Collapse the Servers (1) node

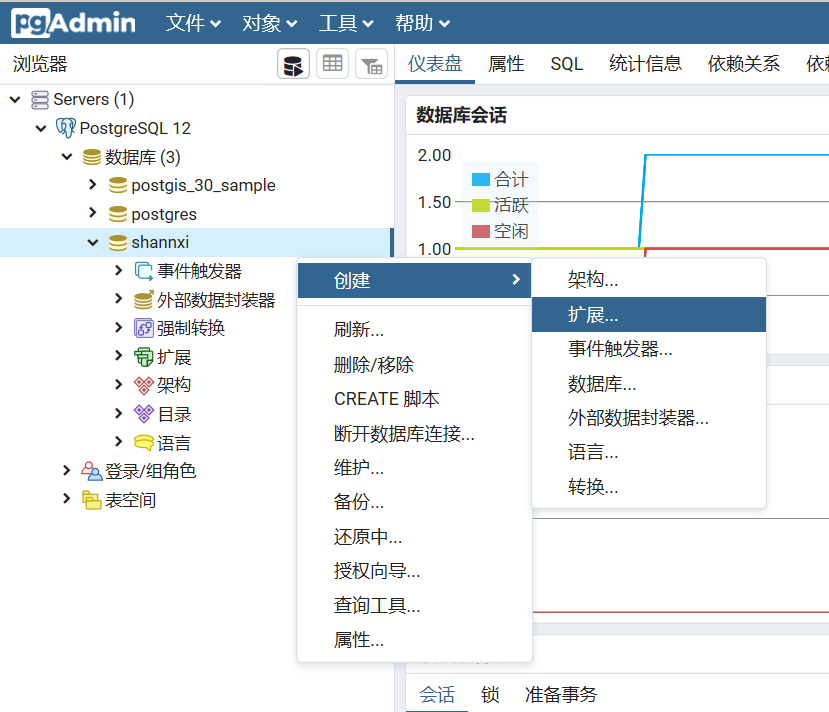click(15, 99)
